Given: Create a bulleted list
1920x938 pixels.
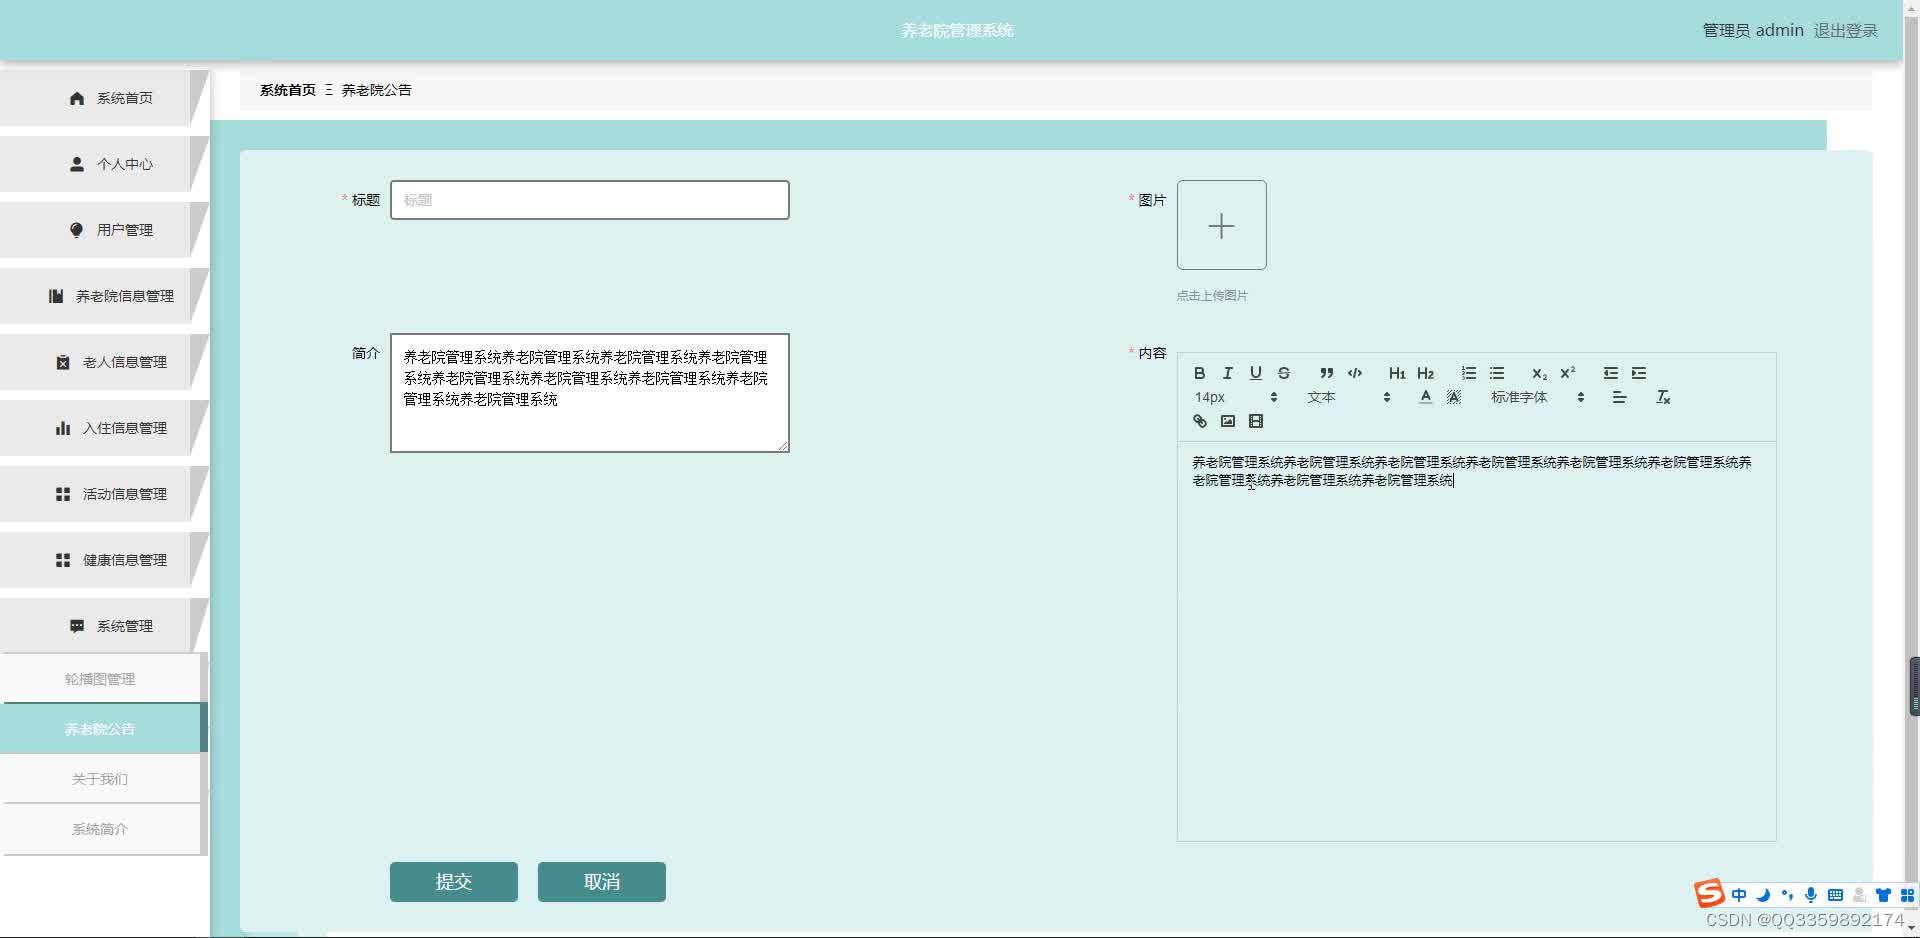Looking at the screenshot, I should (x=1497, y=373).
